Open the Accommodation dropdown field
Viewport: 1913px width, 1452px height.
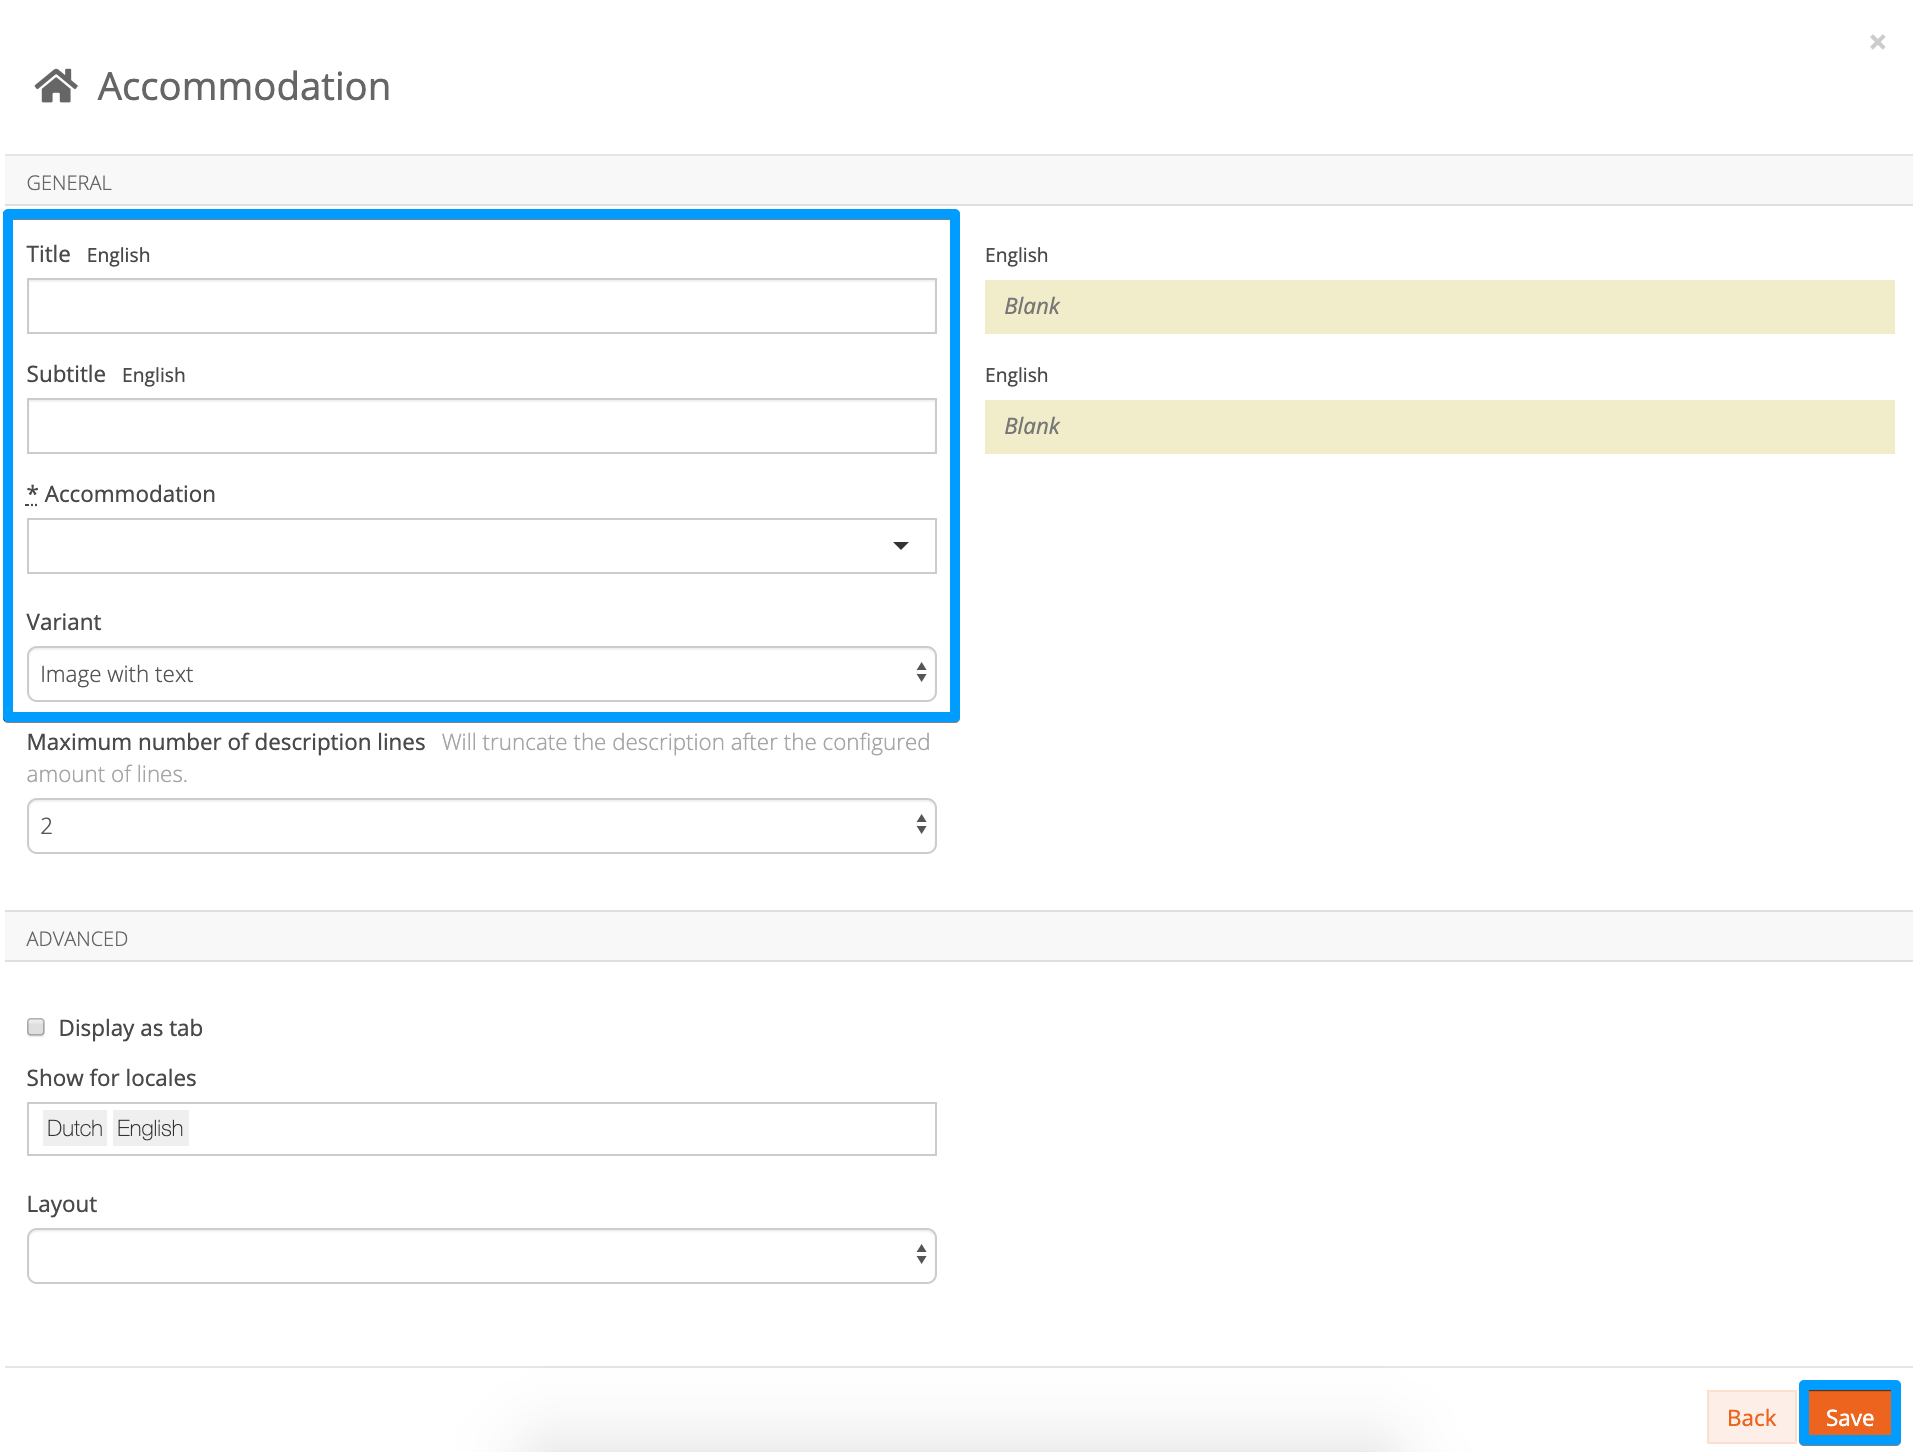pos(481,546)
